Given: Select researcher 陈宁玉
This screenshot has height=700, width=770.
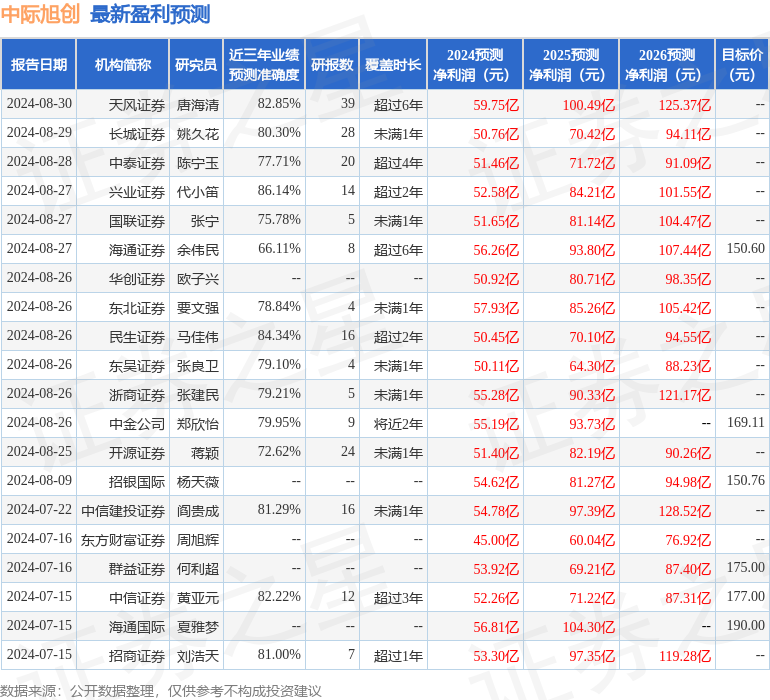Looking at the screenshot, I should [x=198, y=163].
